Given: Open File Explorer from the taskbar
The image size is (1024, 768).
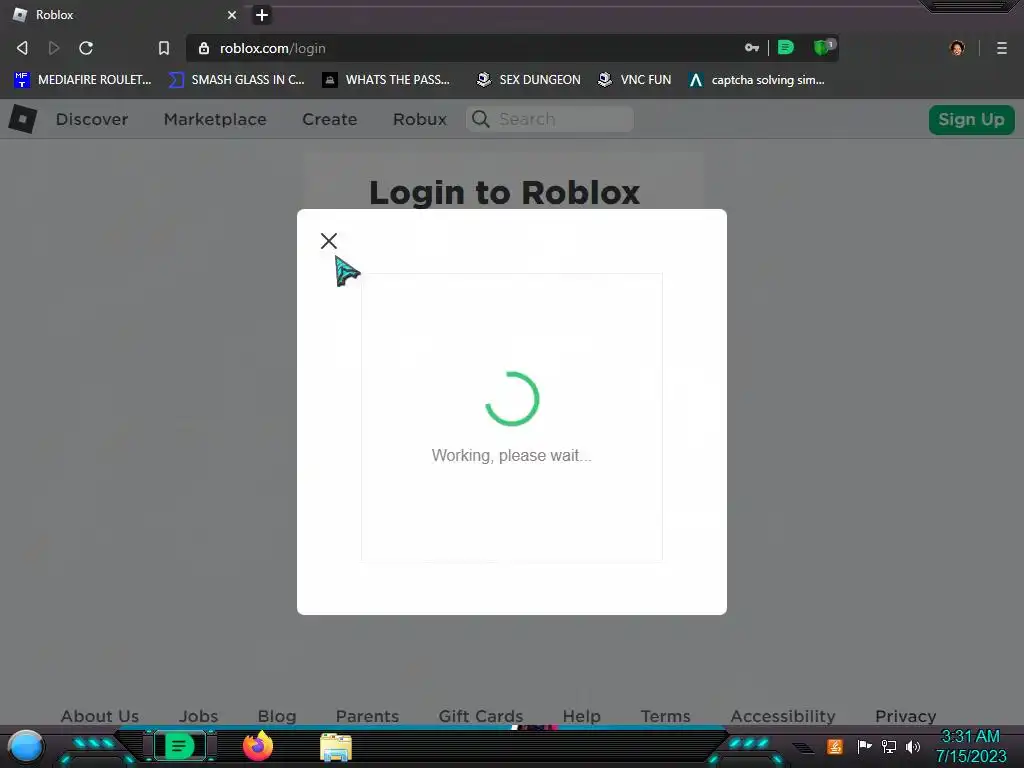Looking at the screenshot, I should (336, 747).
